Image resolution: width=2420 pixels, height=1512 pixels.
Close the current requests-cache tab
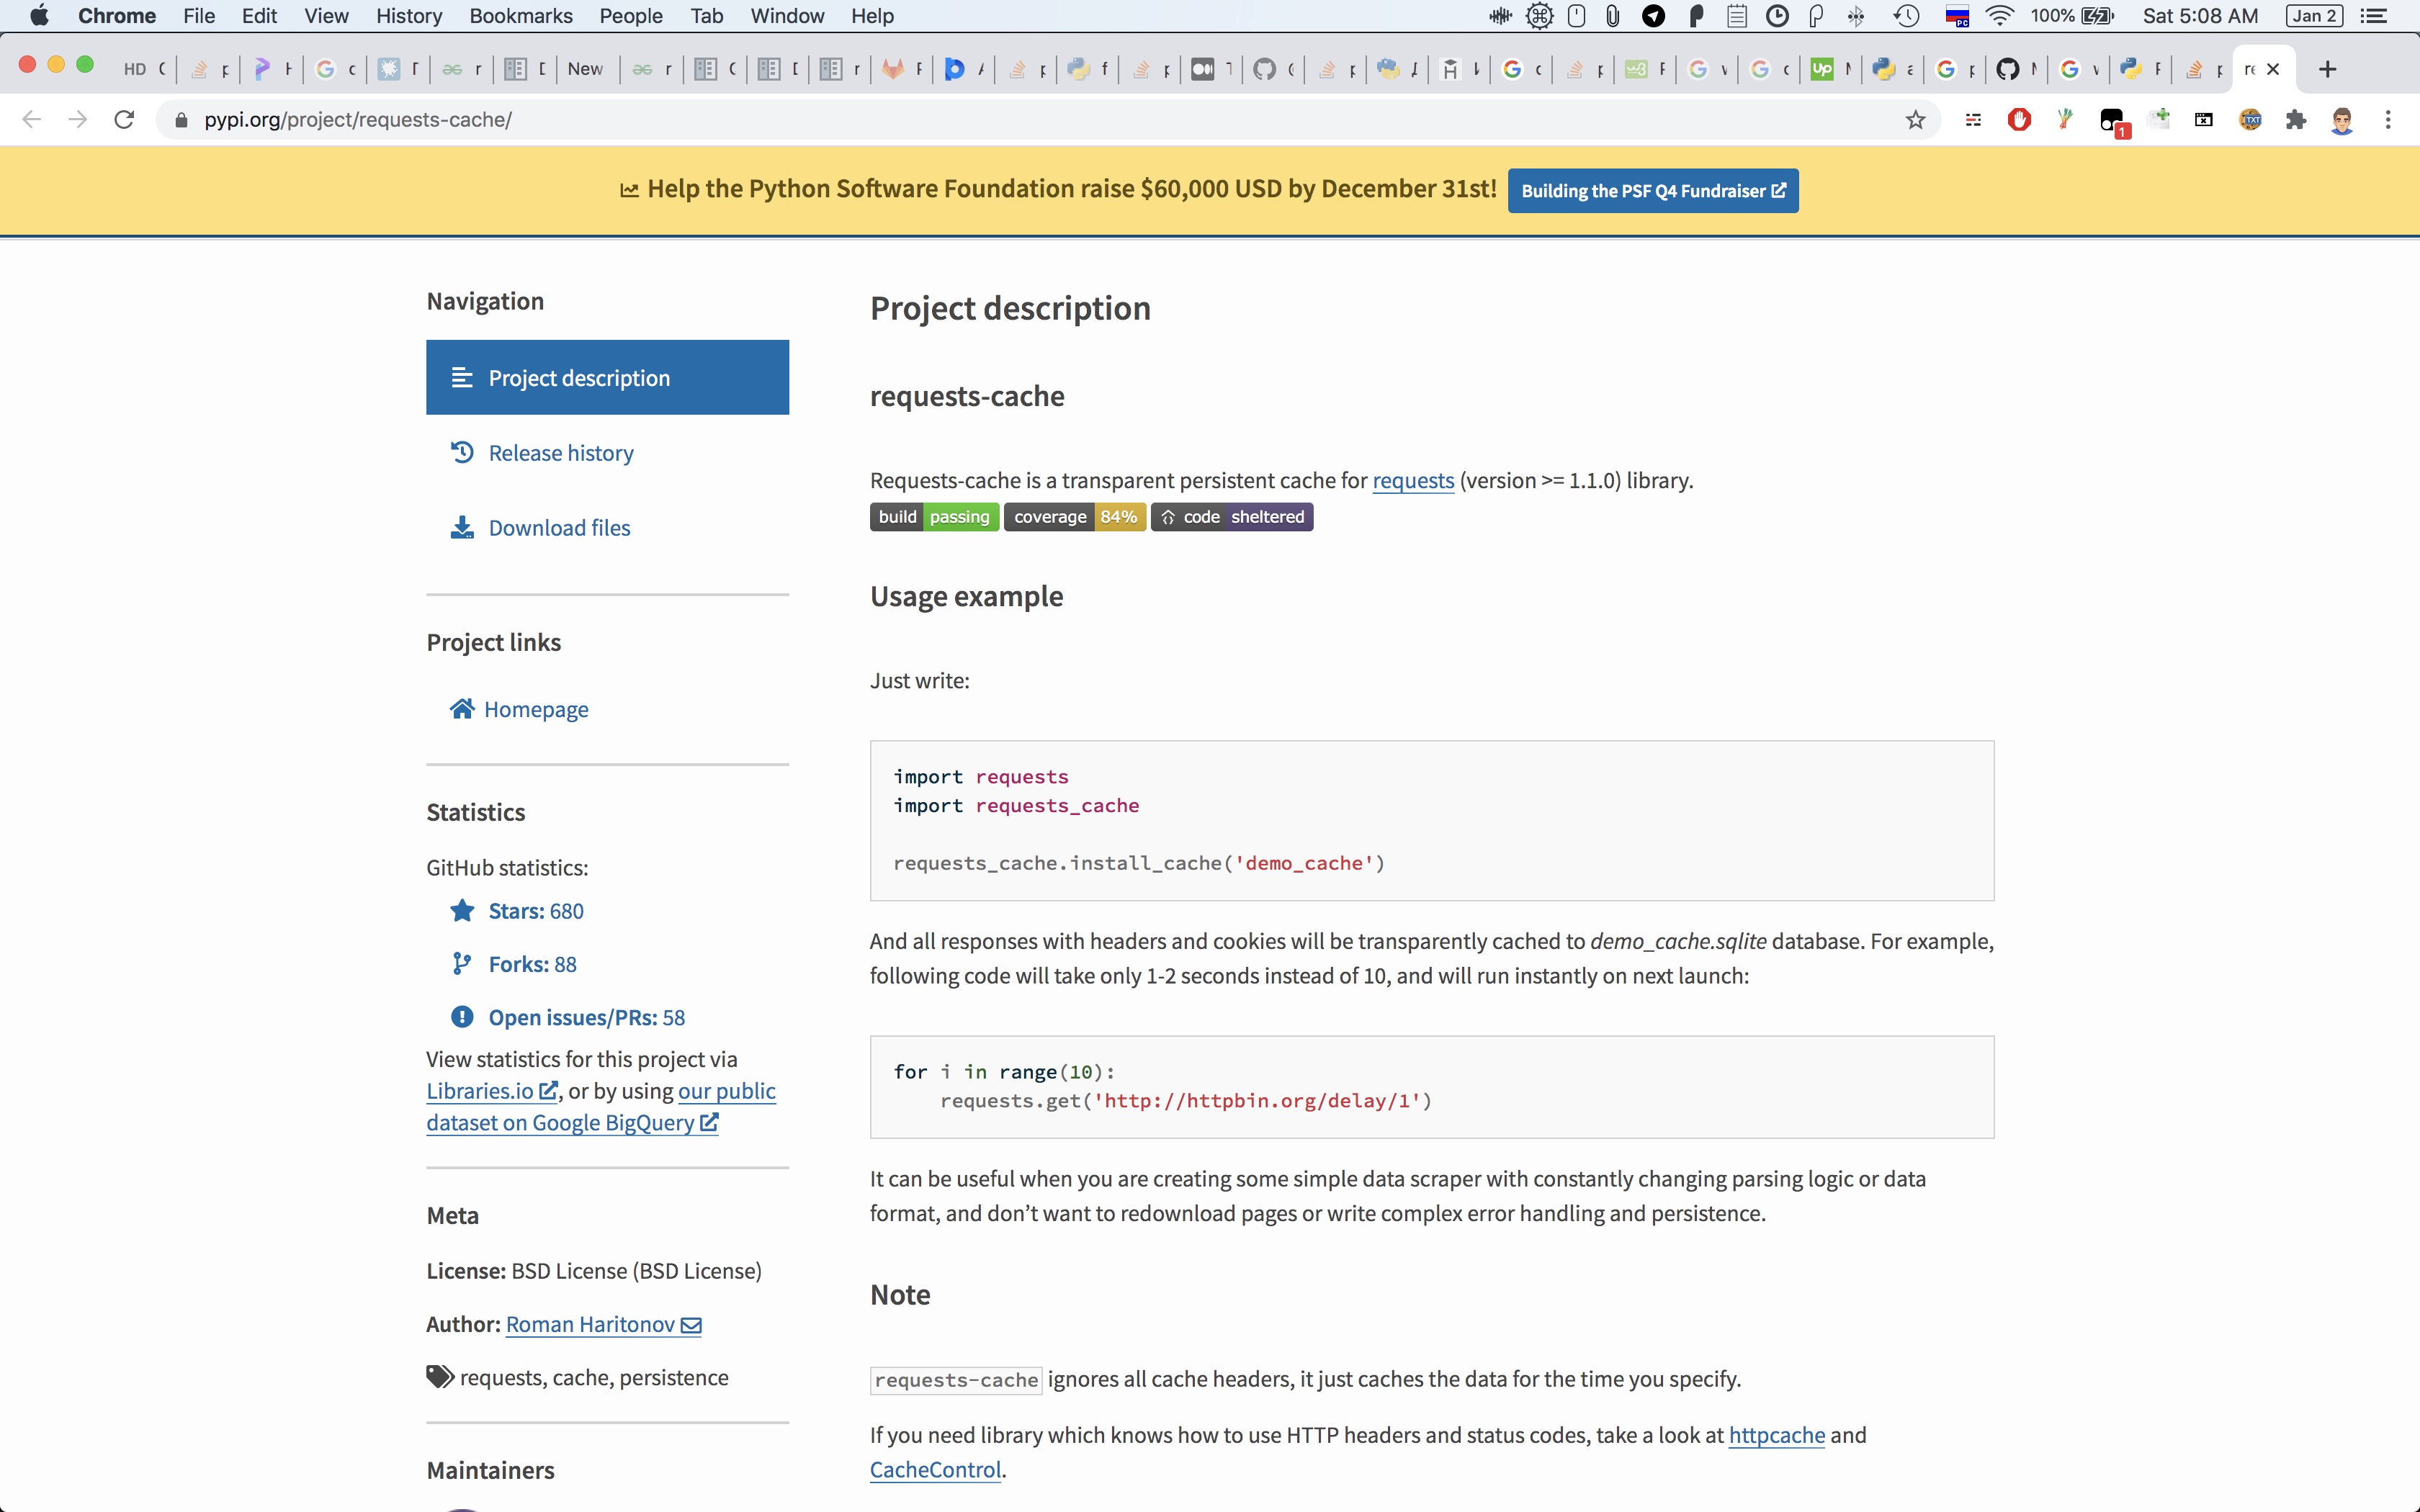tap(2273, 69)
